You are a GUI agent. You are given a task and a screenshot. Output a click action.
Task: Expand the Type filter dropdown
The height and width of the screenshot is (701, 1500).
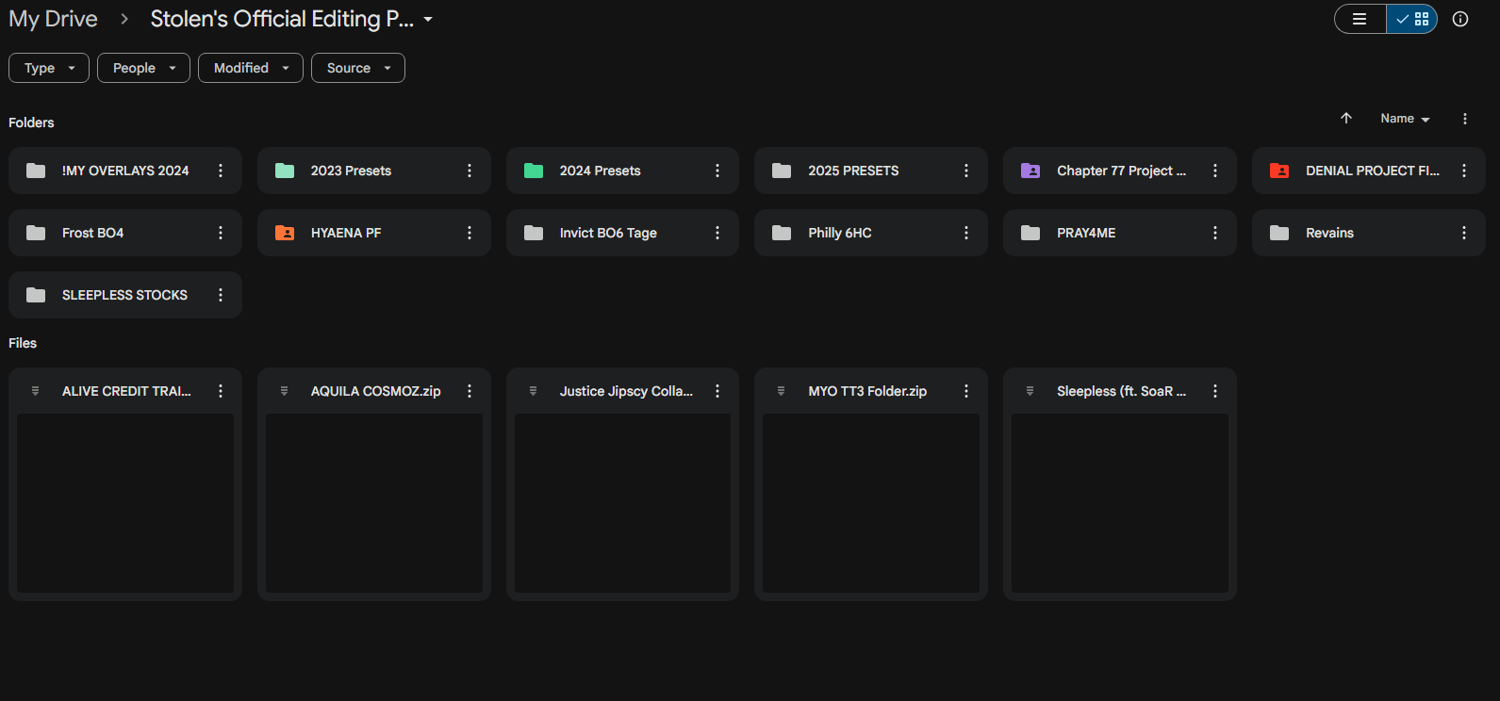tap(49, 68)
